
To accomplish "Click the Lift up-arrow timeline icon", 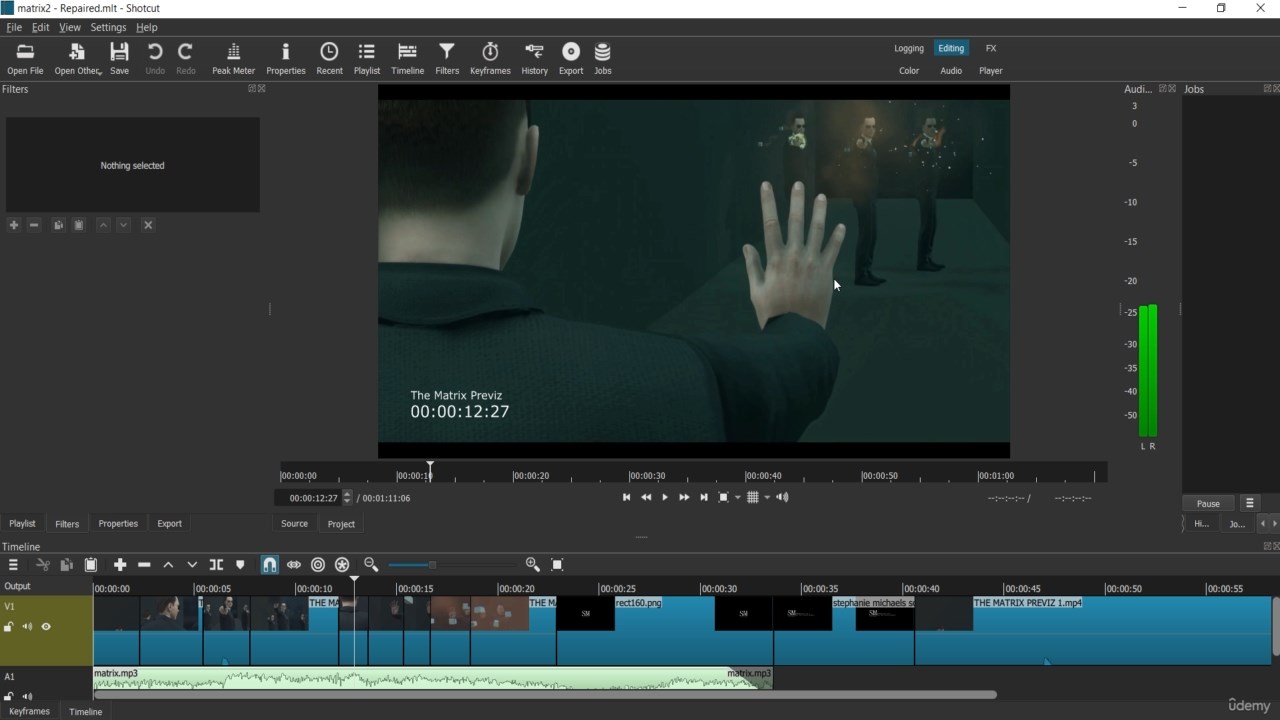I will (x=168, y=565).
